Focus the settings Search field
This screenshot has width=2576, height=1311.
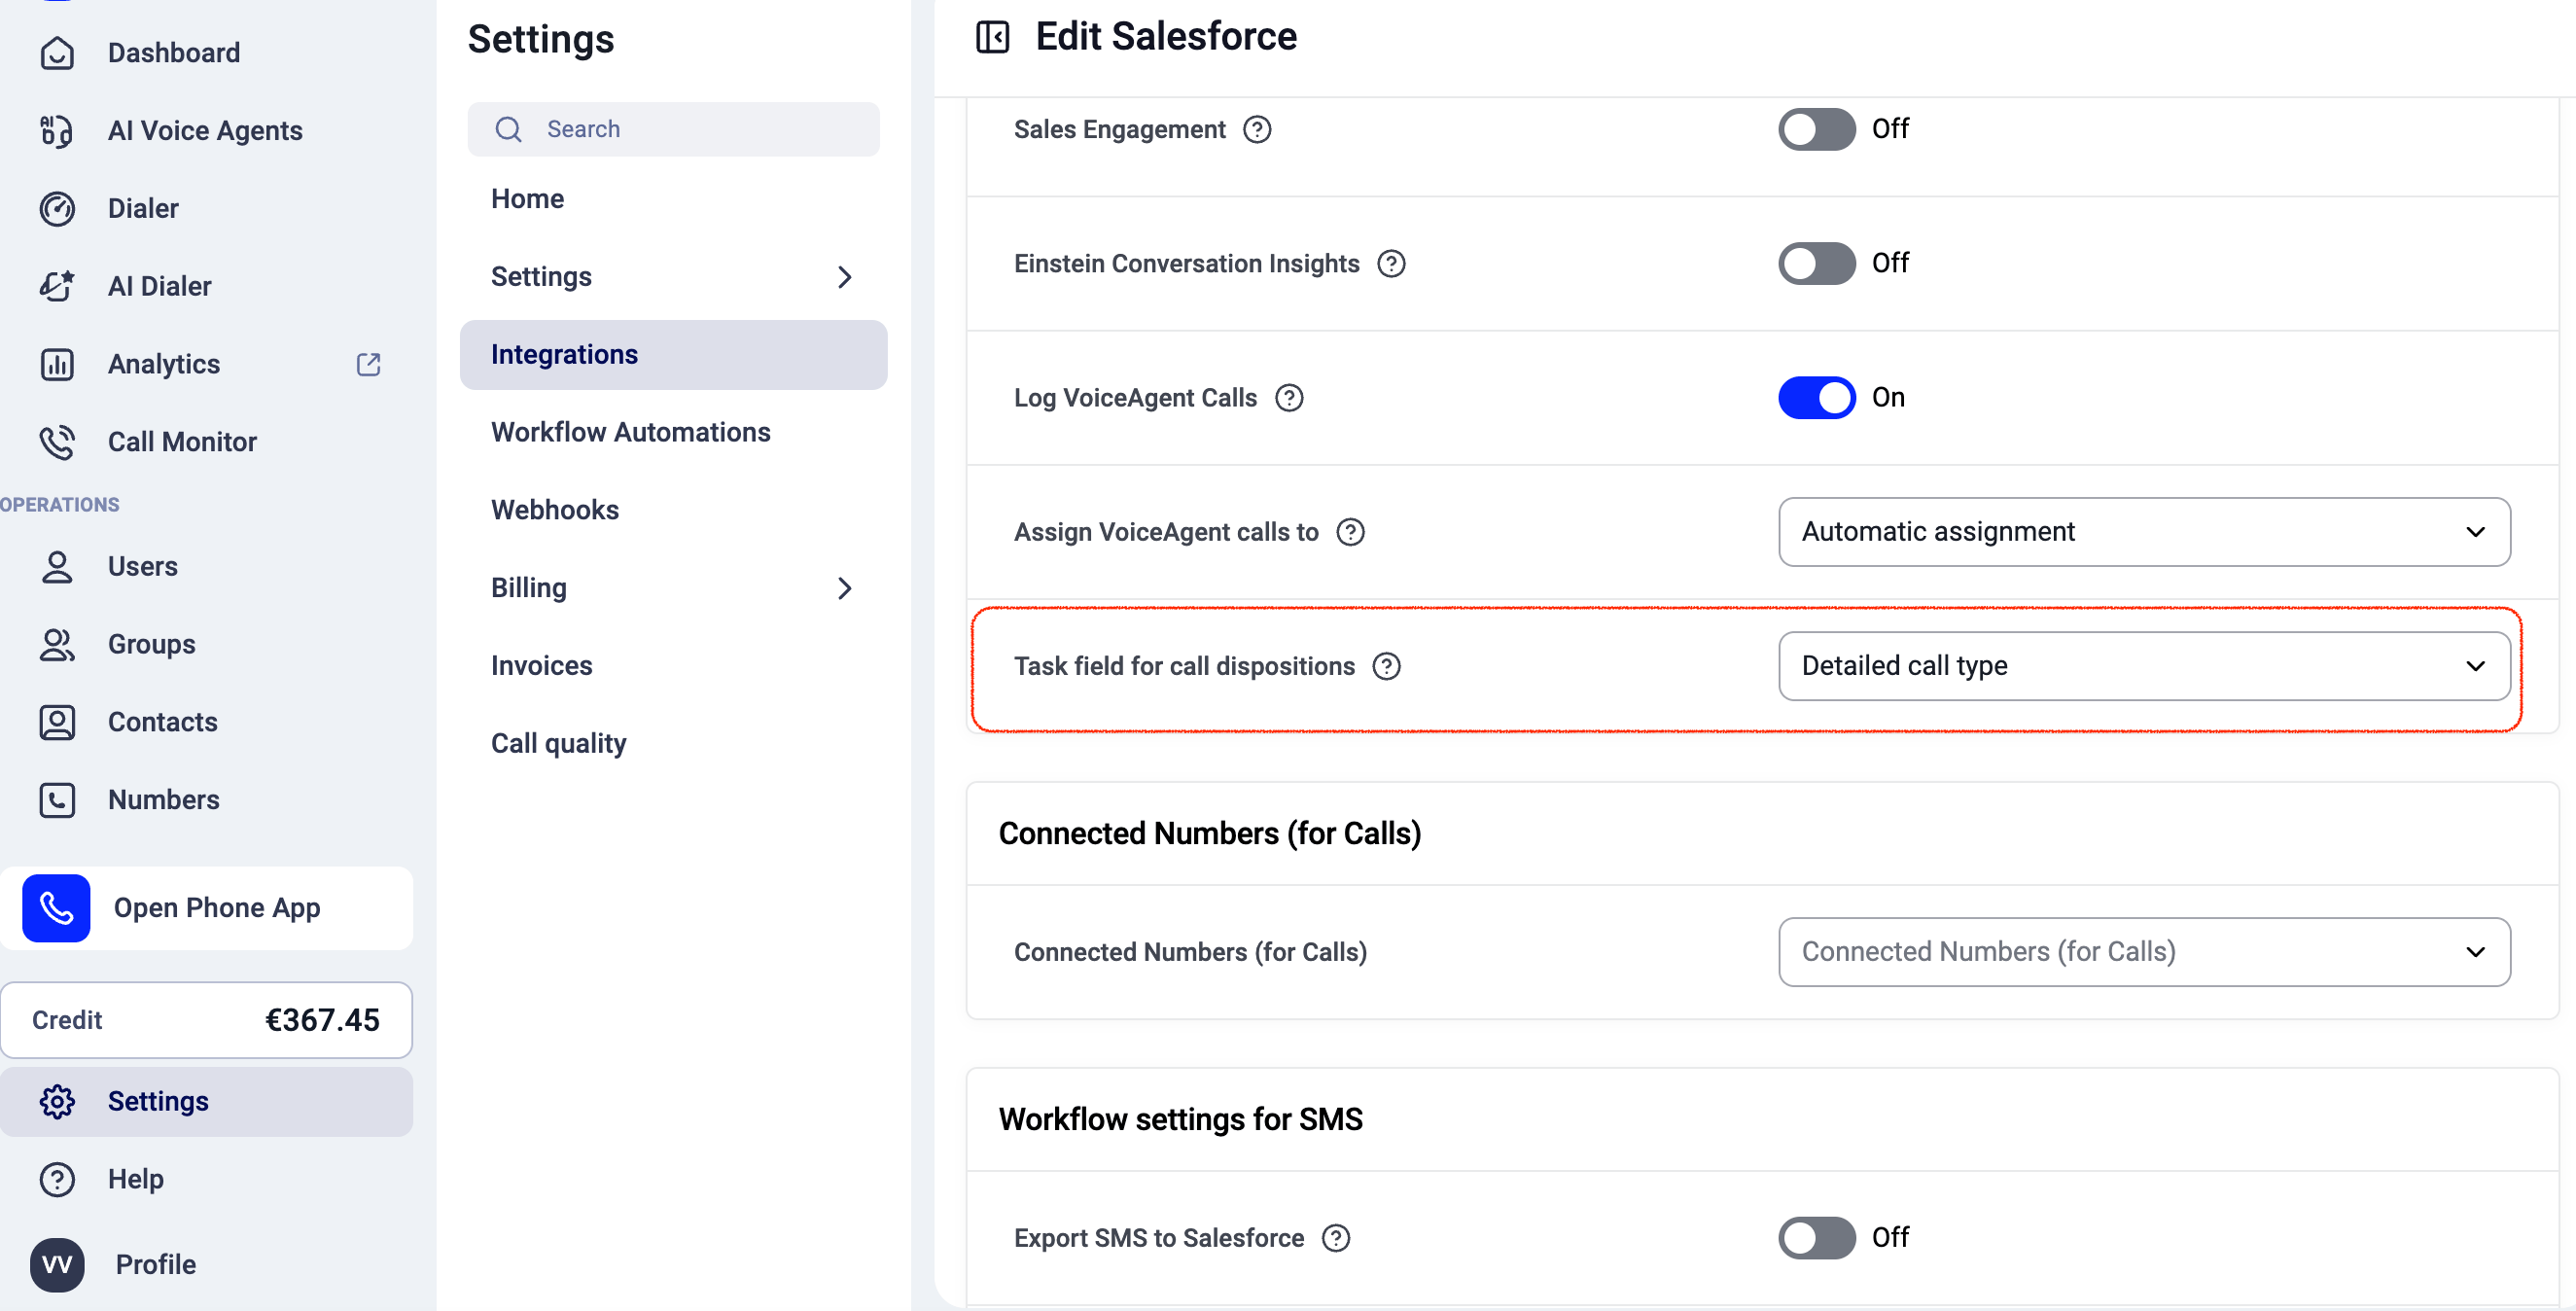[x=673, y=129]
